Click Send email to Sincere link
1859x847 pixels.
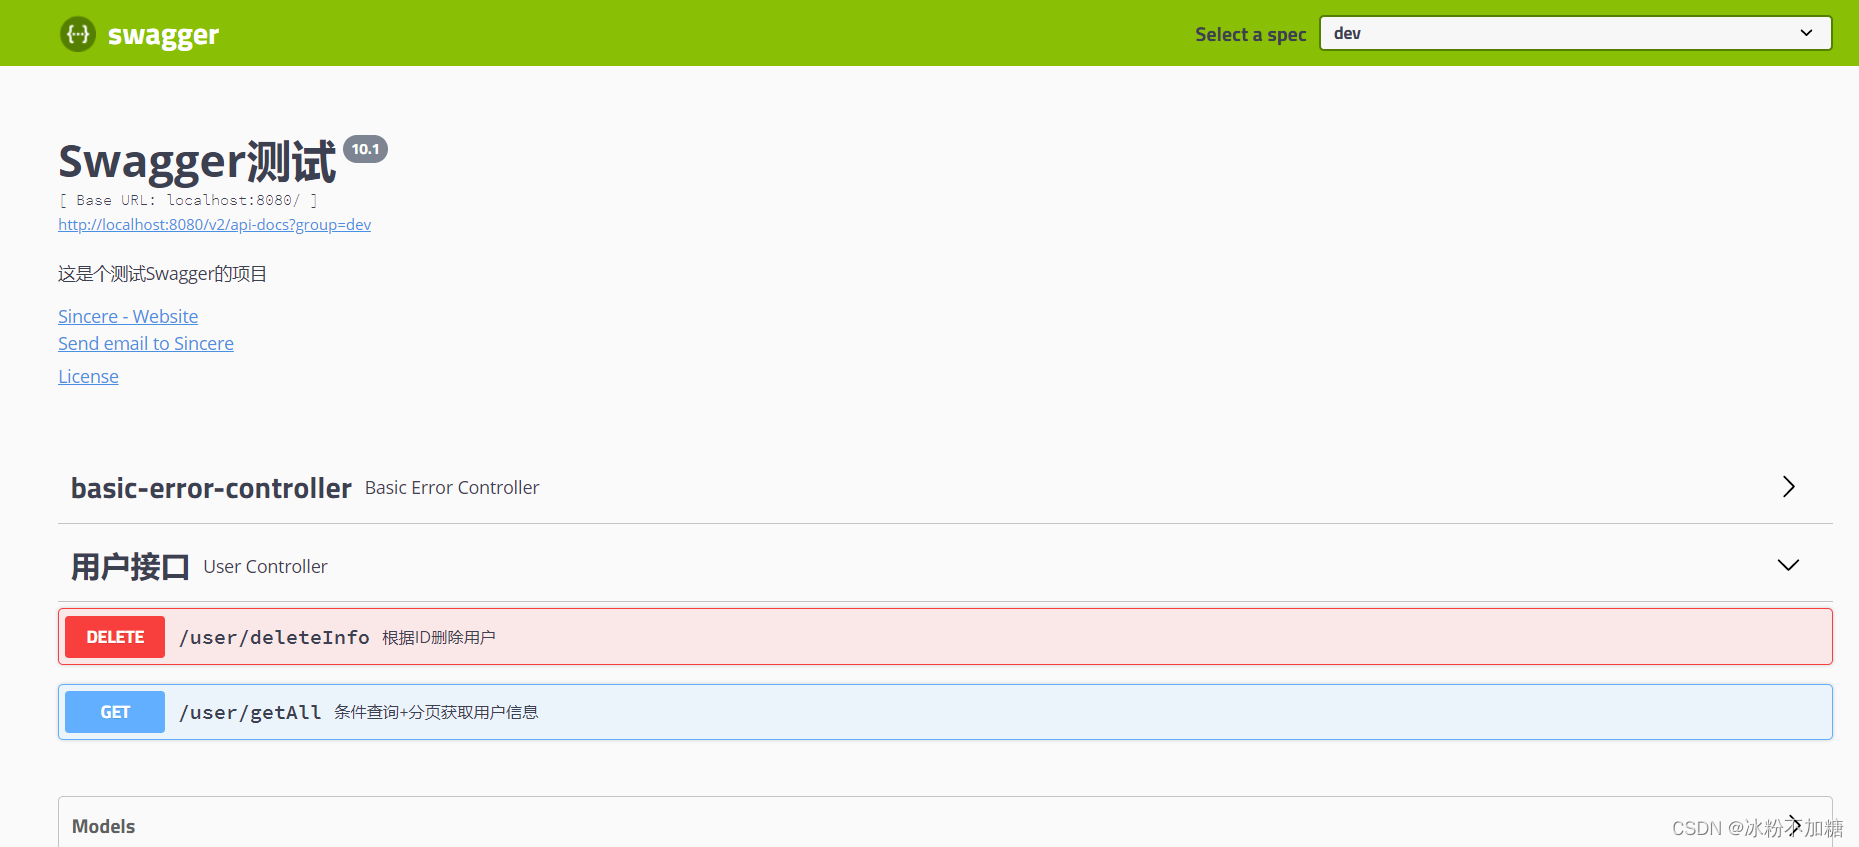point(146,343)
